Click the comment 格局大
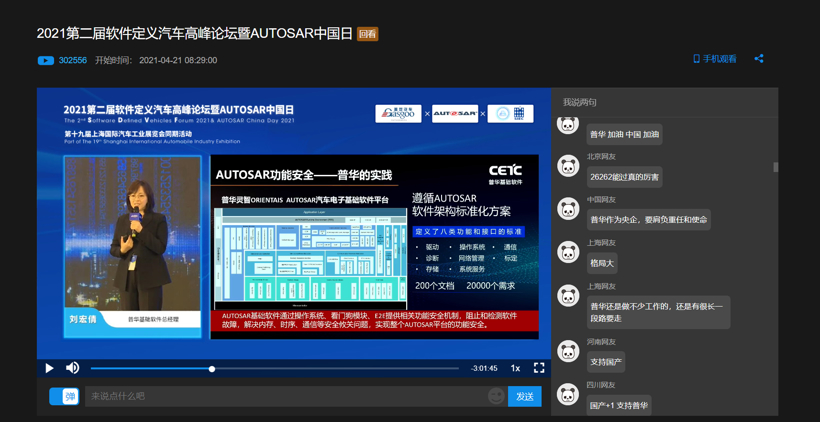The height and width of the screenshot is (422, 820). pyautogui.click(x=602, y=263)
